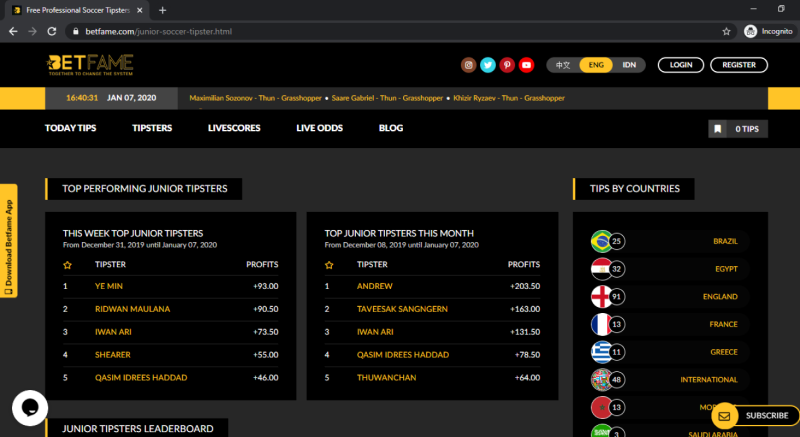Open the BLOG page
Screen dimensions: 800x437
click(391, 128)
